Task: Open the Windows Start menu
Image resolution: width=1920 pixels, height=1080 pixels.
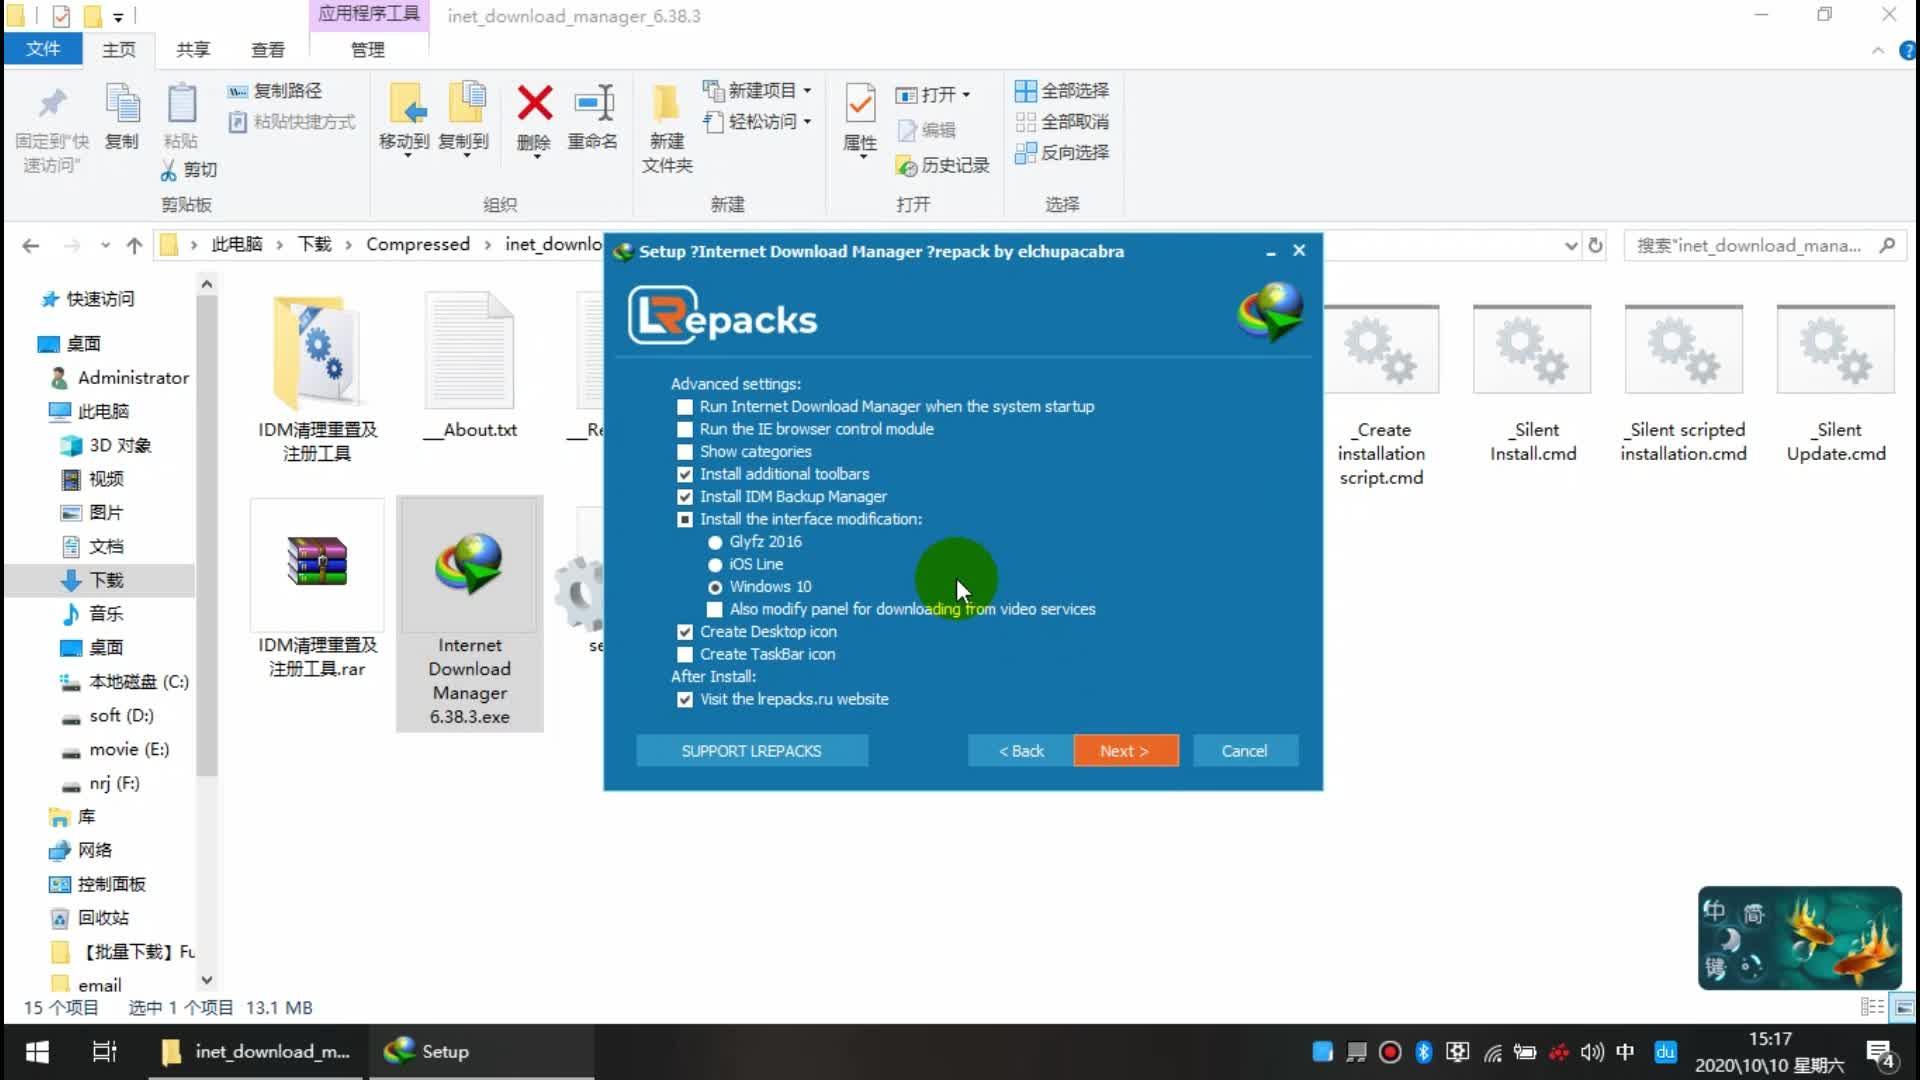Action: [37, 1052]
